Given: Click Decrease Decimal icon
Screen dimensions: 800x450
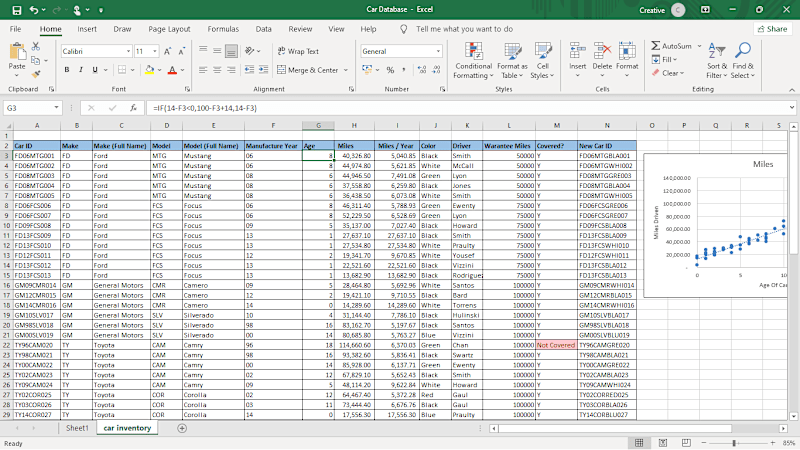Looking at the screenshot, I should (436, 70).
